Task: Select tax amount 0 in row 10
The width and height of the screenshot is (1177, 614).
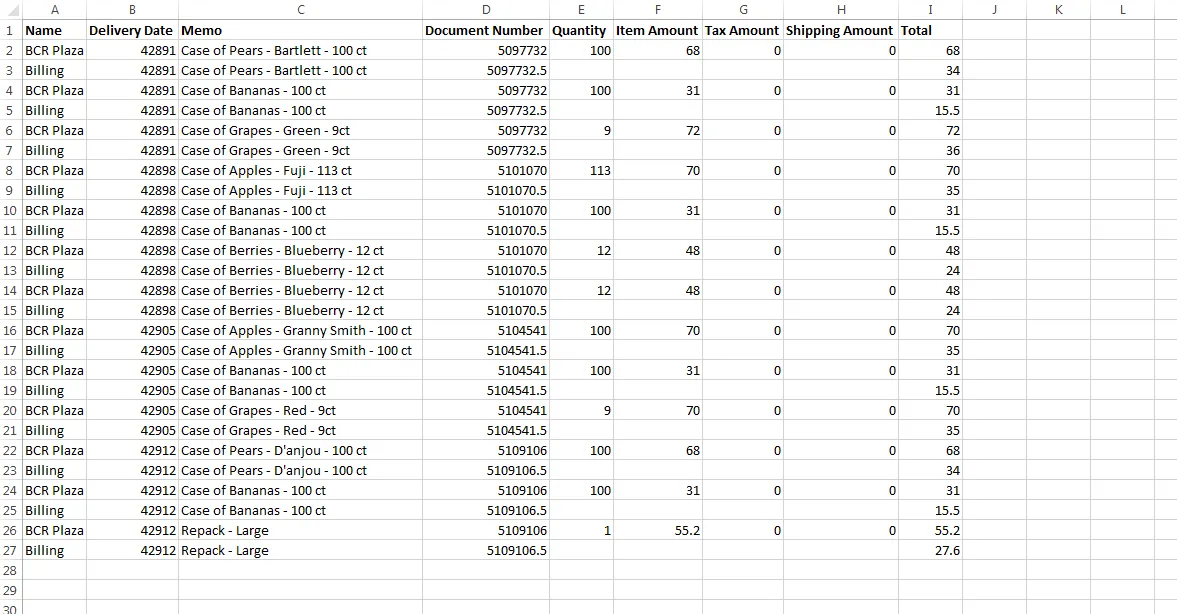Action: click(743, 210)
